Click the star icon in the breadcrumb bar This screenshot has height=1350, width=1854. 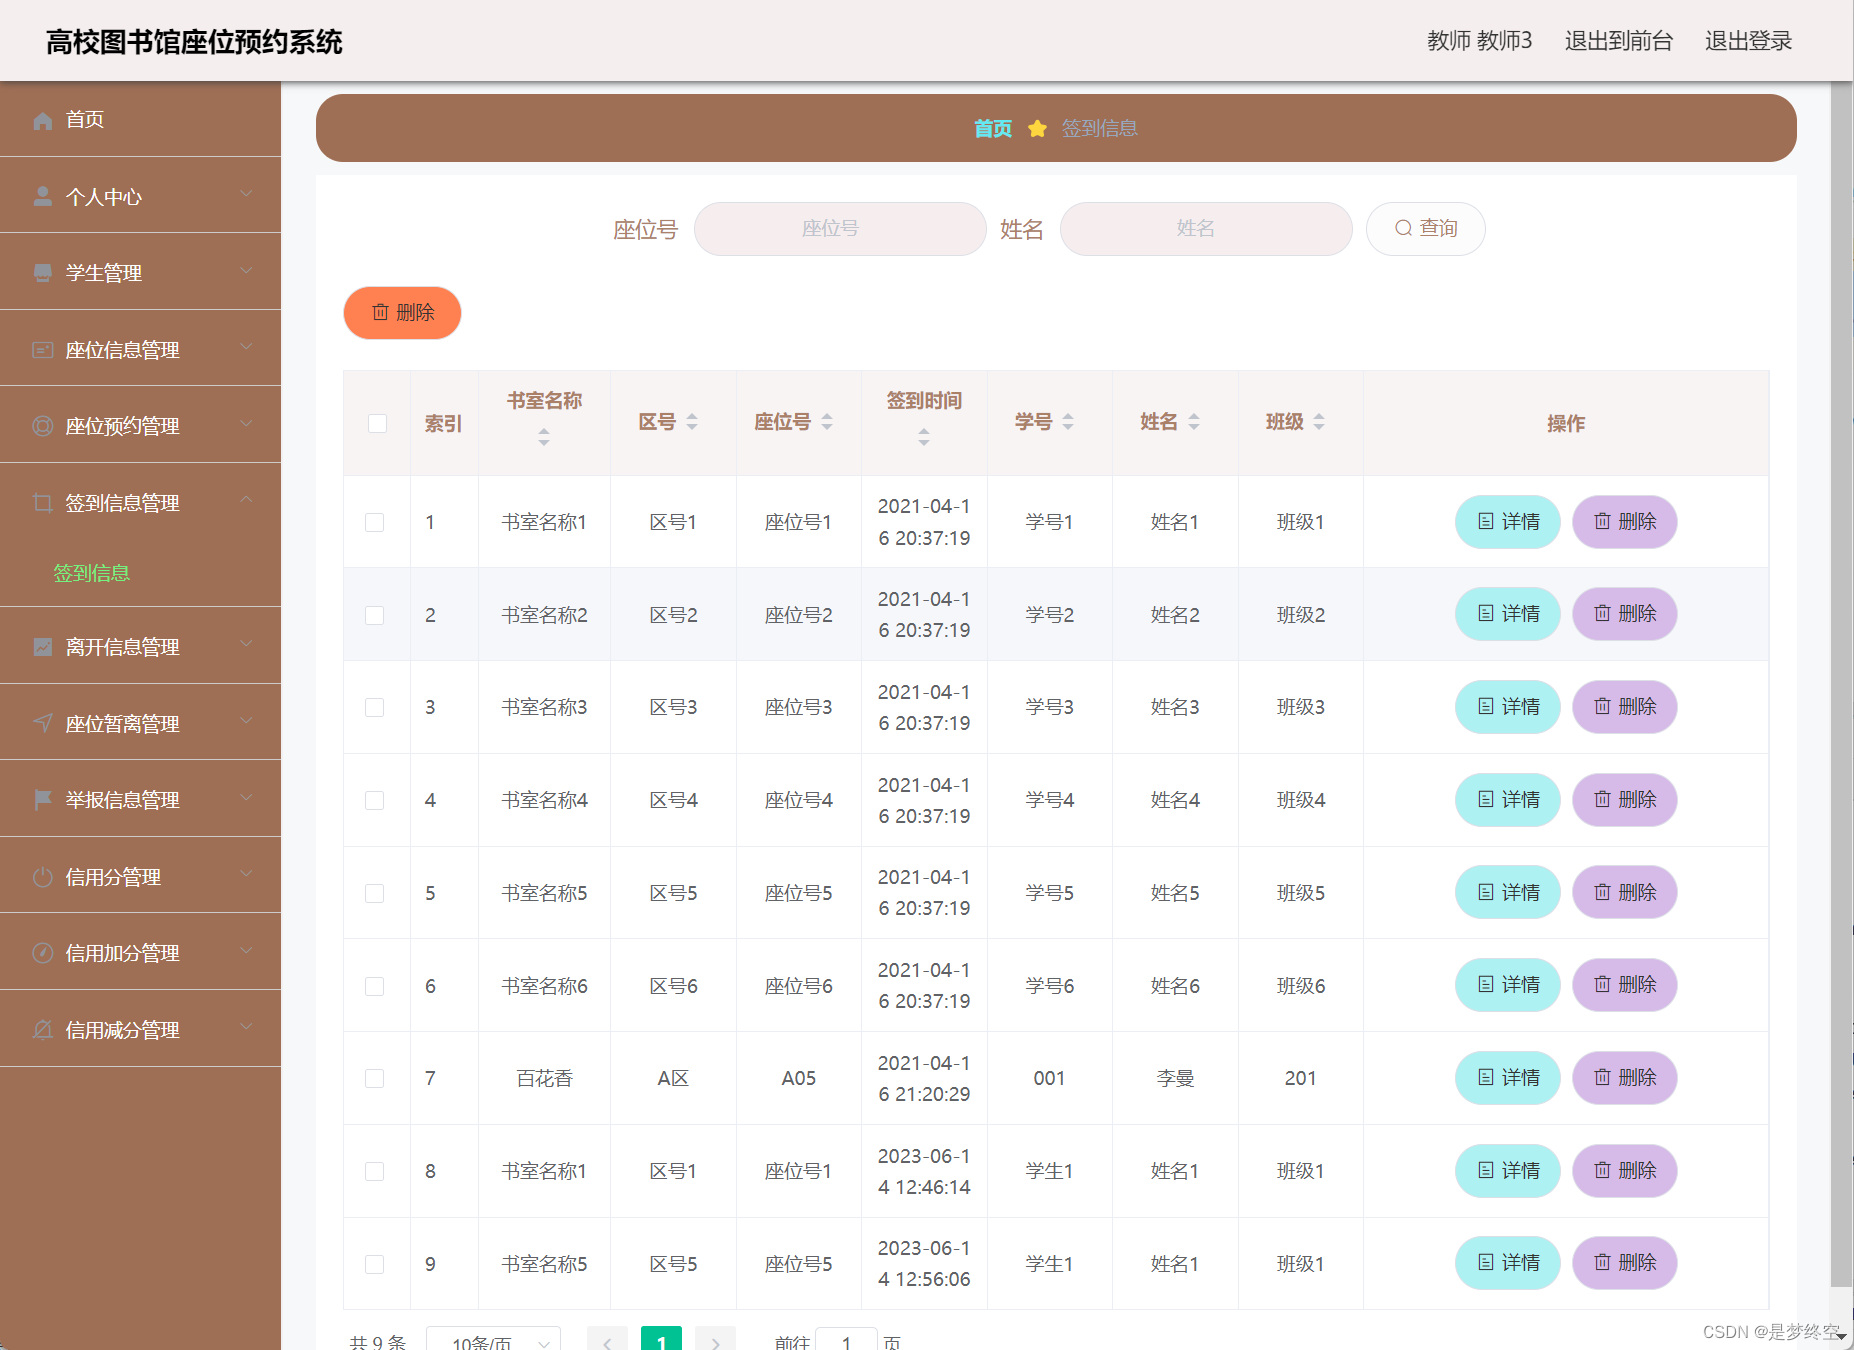(1037, 128)
